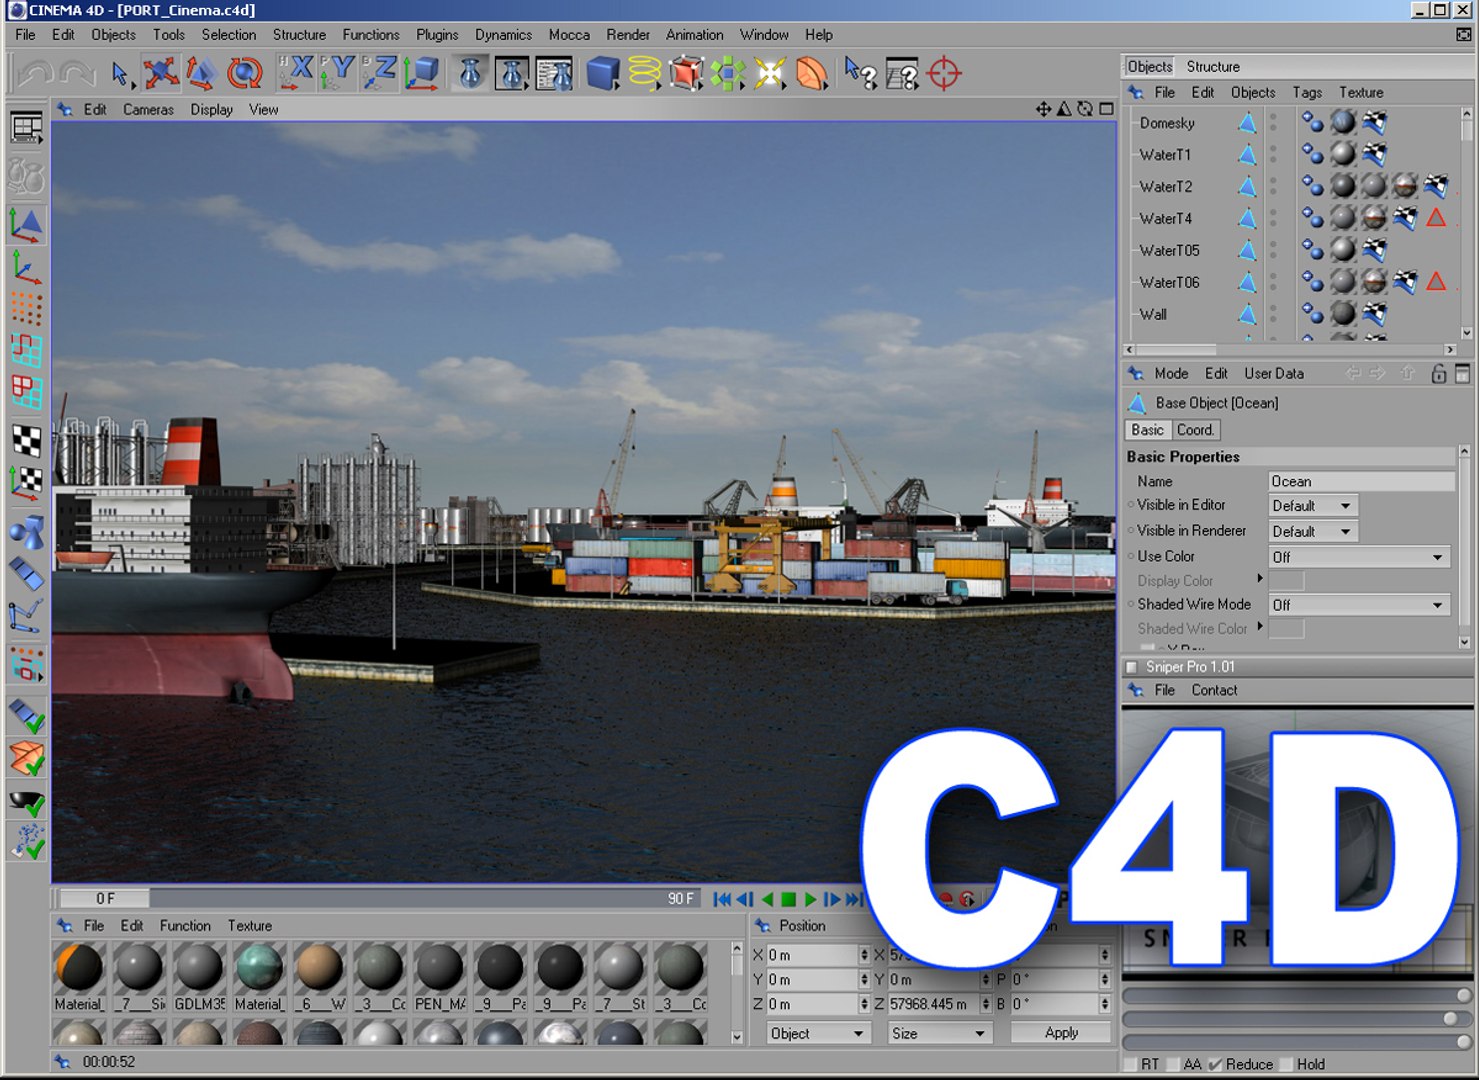The width and height of the screenshot is (1479, 1080).
Task: Switch the world/object coordinate system icon
Action: click(x=422, y=73)
